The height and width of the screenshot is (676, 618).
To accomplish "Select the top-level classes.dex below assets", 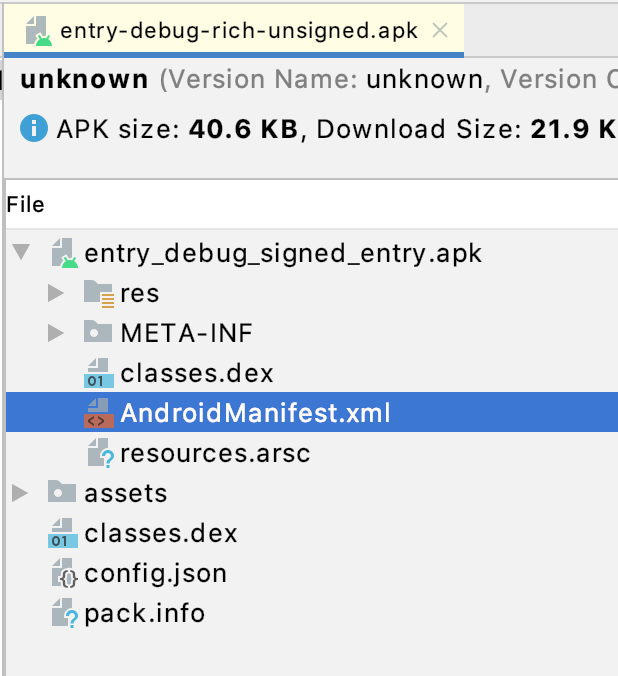I will click(x=312, y=533).
